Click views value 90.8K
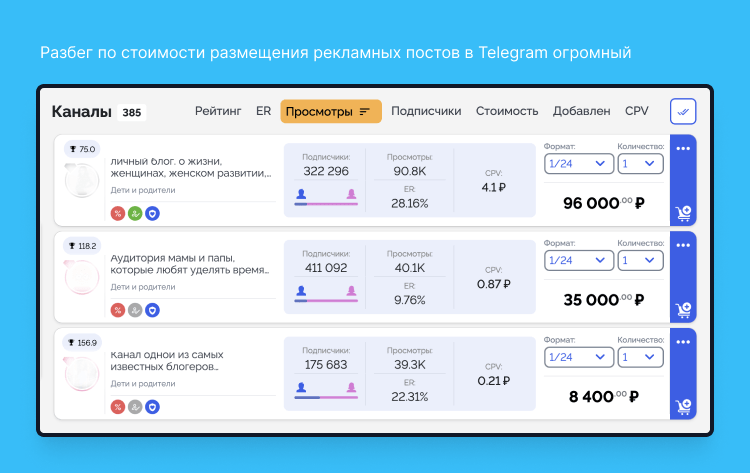This screenshot has height=473, width=750. point(409,171)
